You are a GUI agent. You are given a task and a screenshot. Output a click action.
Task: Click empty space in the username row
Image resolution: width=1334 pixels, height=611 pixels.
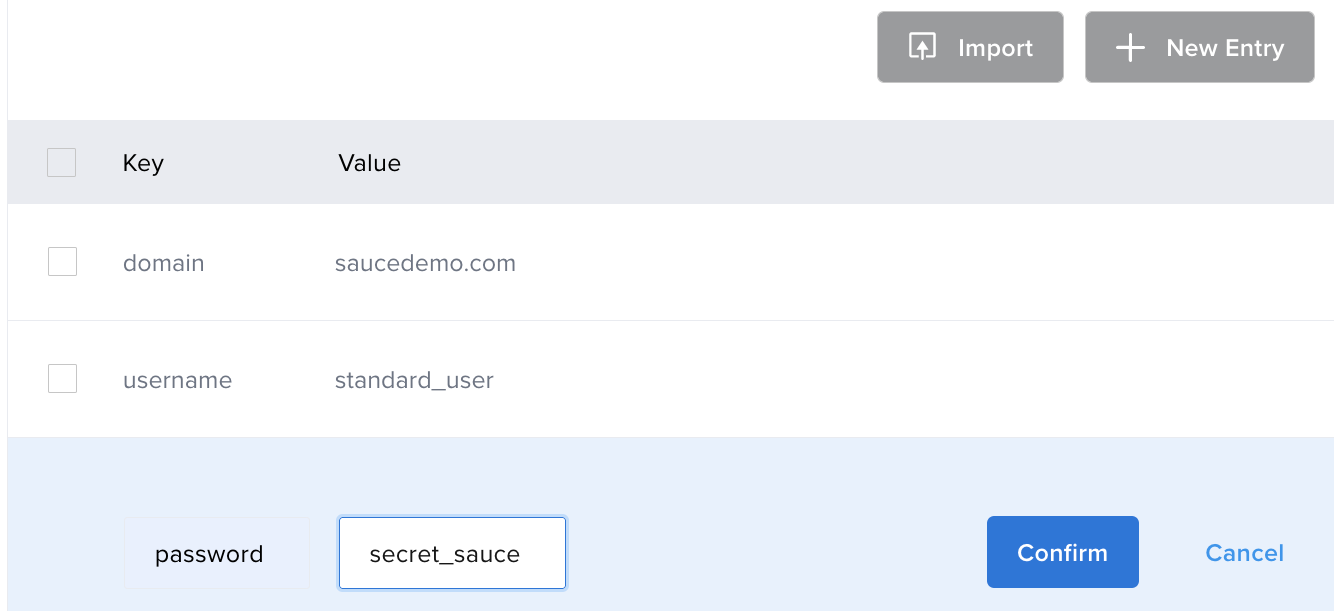coord(900,380)
